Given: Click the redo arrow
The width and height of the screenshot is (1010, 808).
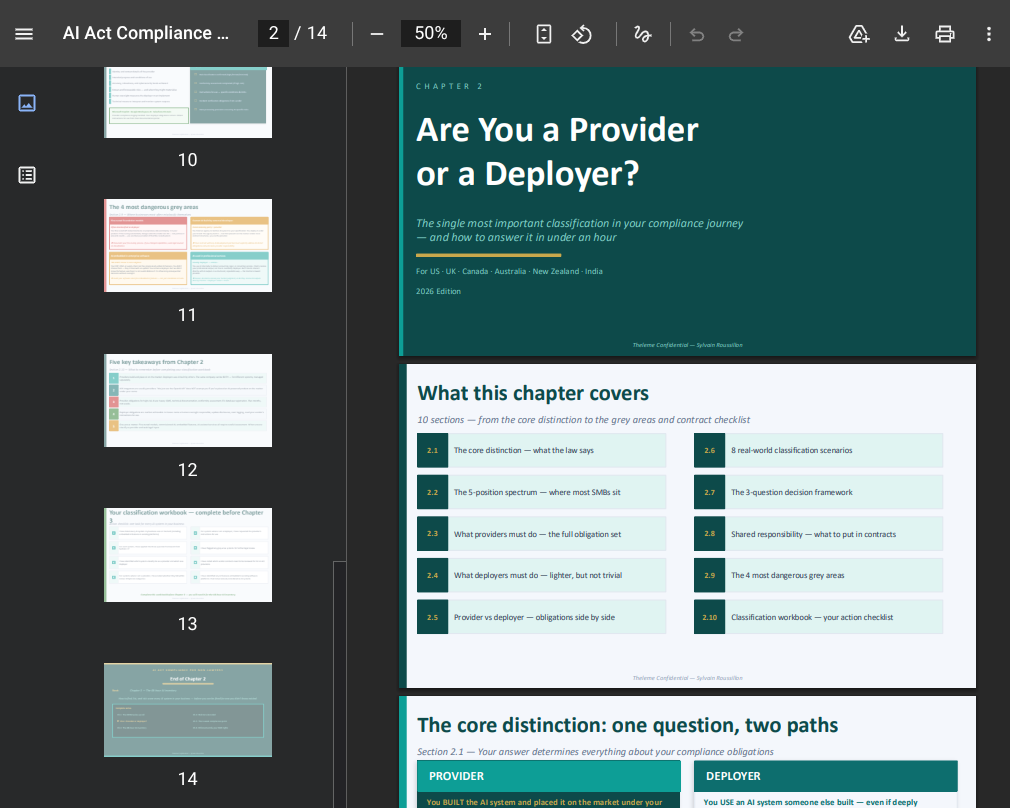Looking at the screenshot, I should pyautogui.click(x=736, y=34).
